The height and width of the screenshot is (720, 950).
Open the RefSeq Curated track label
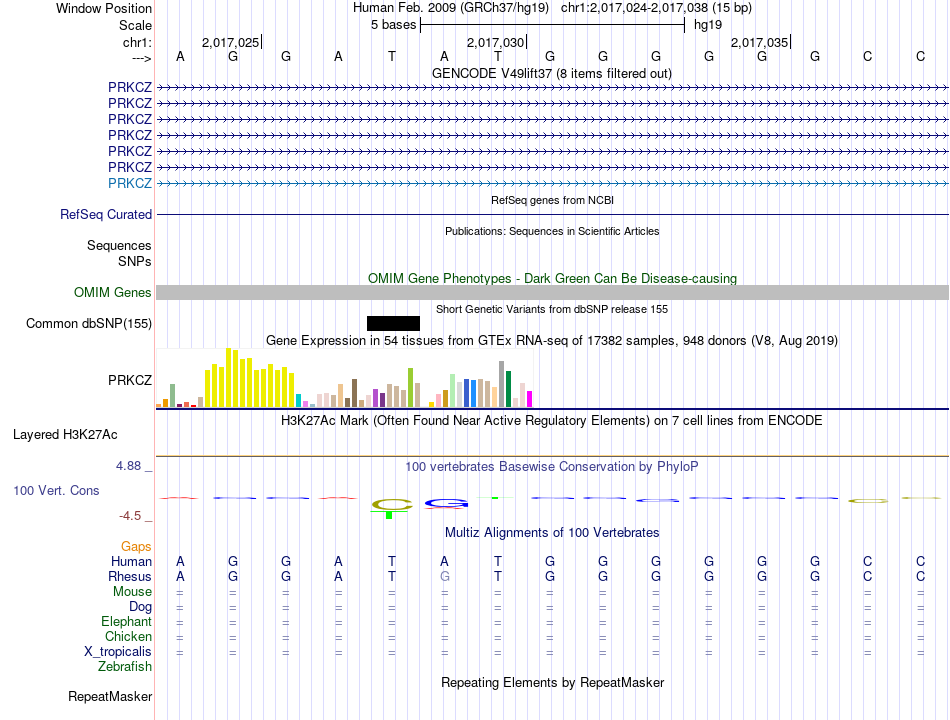[x=105, y=215]
